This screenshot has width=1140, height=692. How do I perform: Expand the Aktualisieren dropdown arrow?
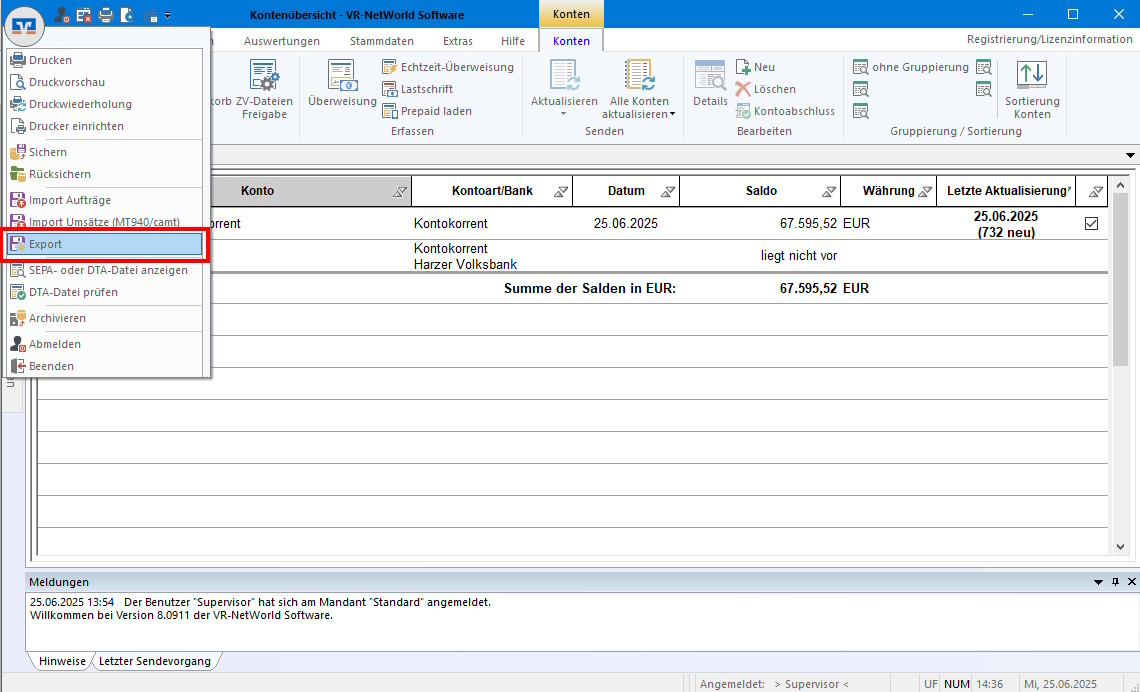[x=563, y=114]
